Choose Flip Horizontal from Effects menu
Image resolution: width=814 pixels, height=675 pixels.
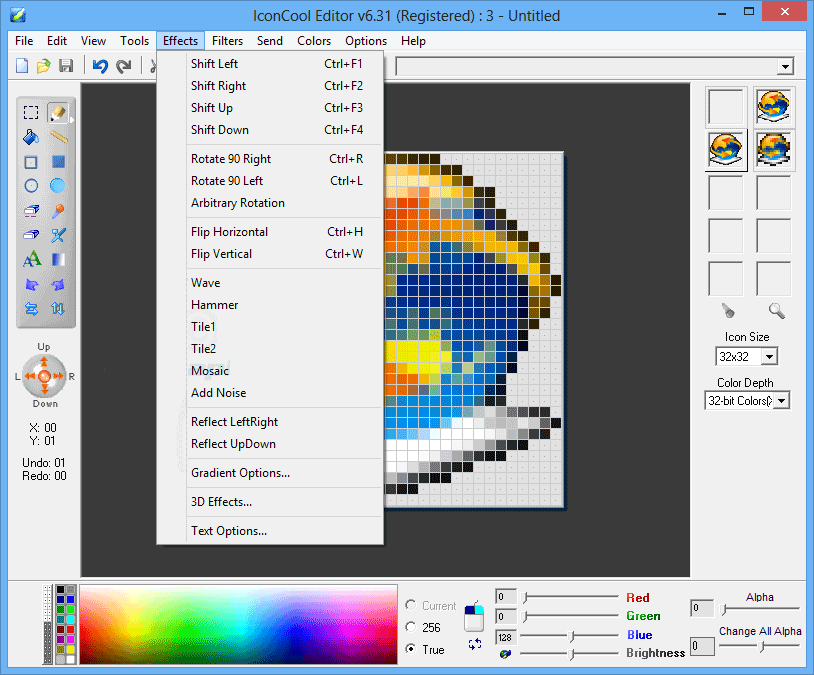[229, 232]
